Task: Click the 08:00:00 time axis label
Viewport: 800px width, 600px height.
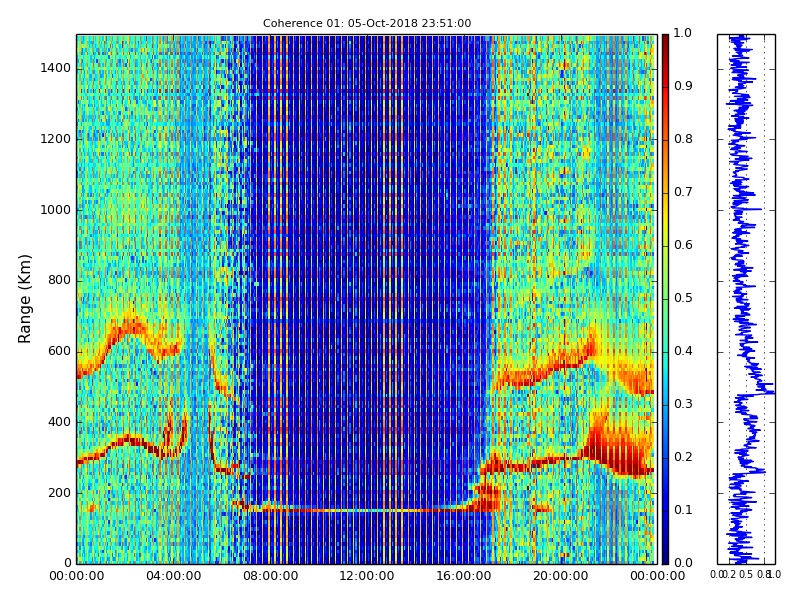Action: [x=270, y=576]
